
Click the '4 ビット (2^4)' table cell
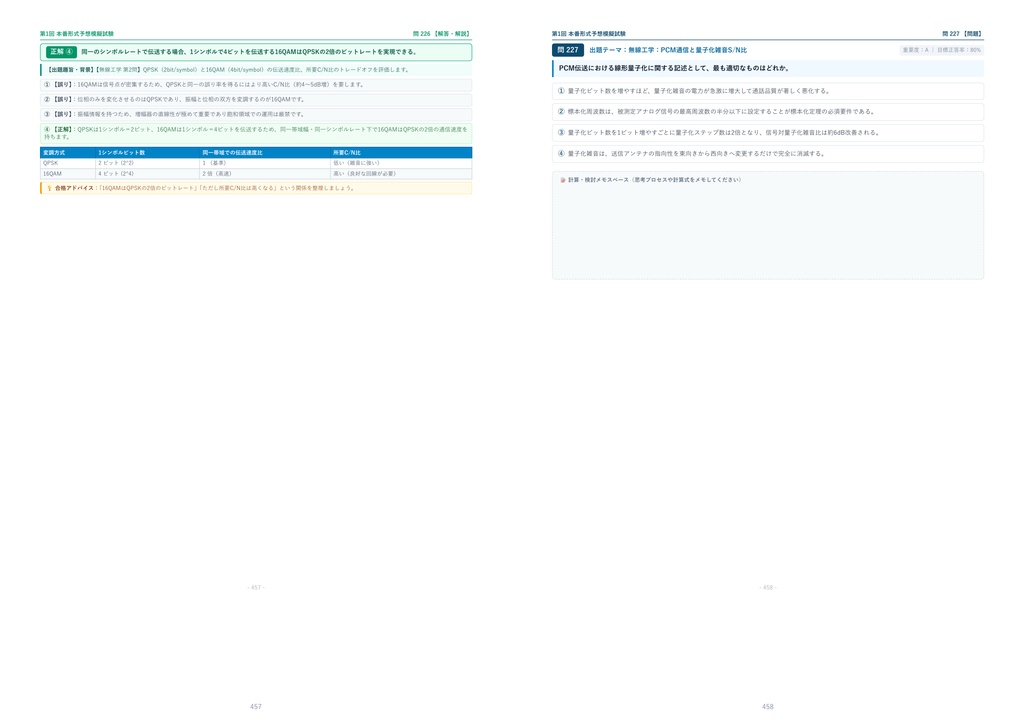(x=148, y=174)
